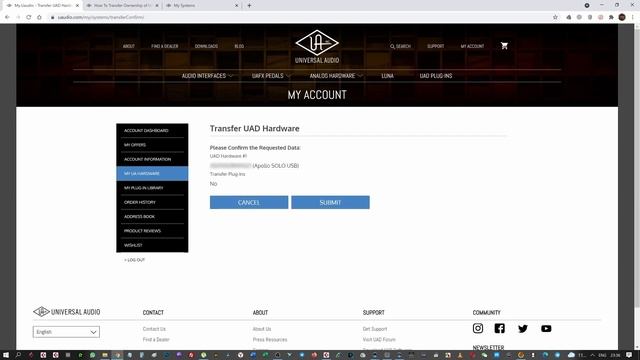Viewport: 640px width, 360px height.
Task: Click the Chrome profile avatar
Action: coord(622,17)
